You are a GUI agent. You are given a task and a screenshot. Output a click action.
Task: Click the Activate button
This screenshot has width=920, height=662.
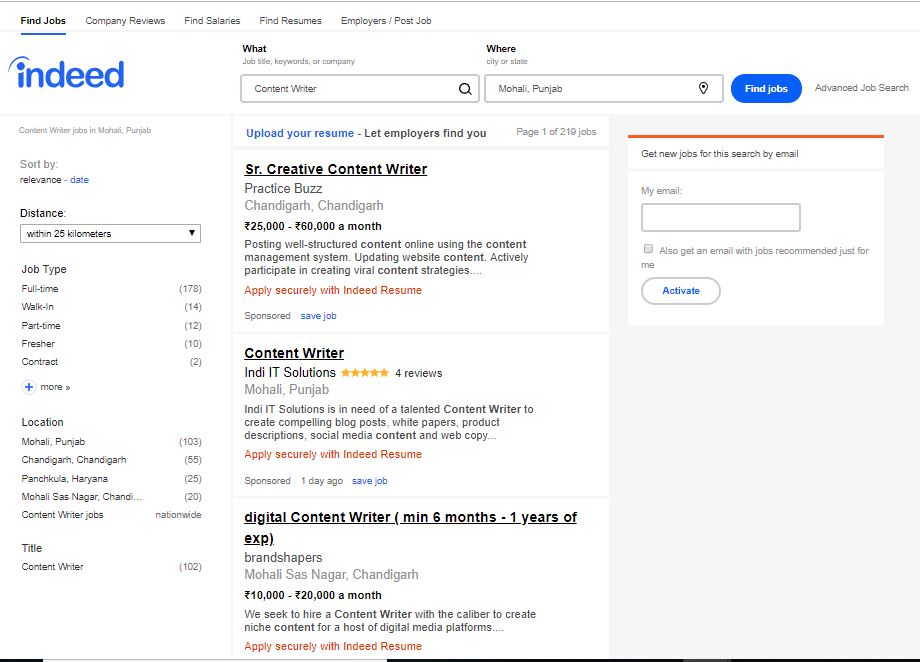point(681,291)
